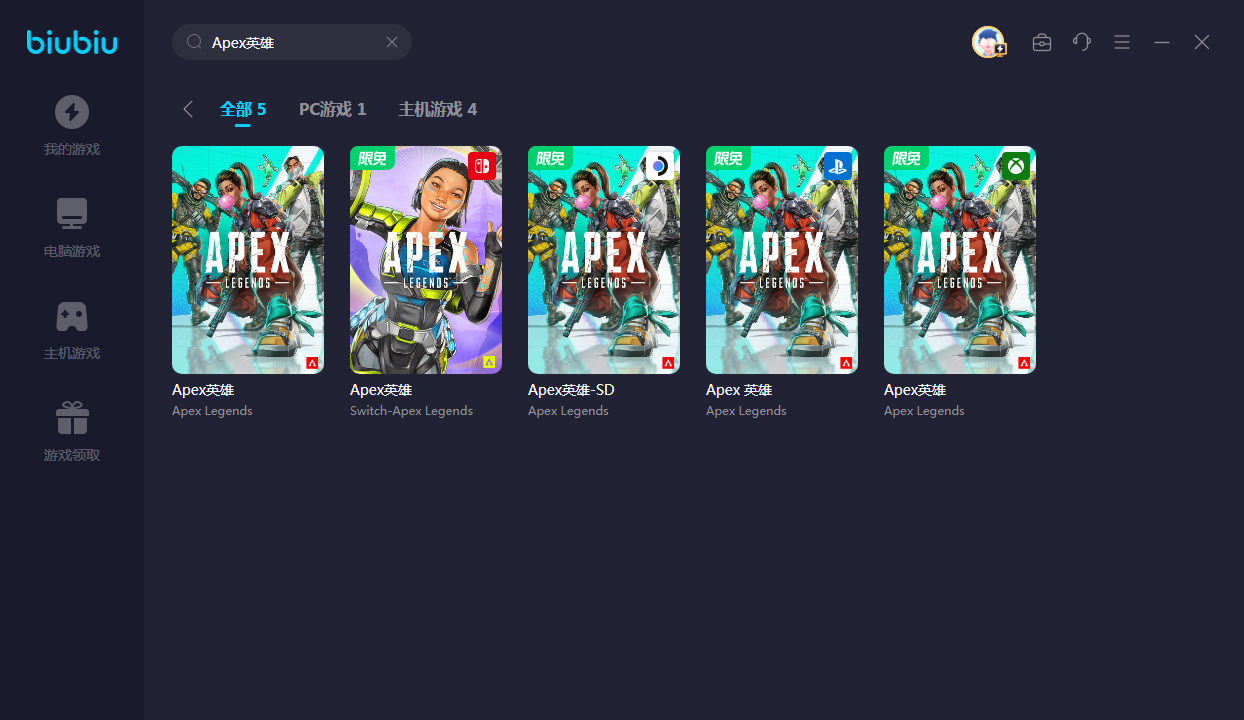Select the PlayStation Apex 英雄 cover
This screenshot has height=720, width=1244.
(x=782, y=260)
